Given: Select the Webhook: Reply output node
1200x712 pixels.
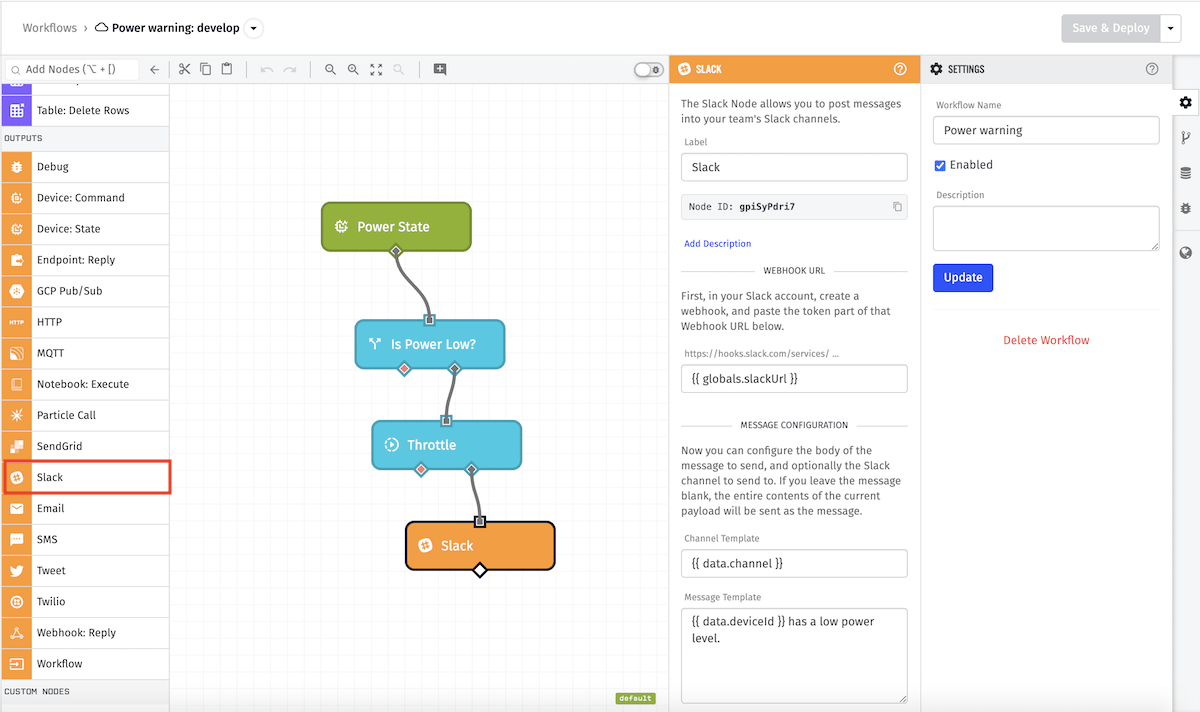Looking at the screenshot, I should coord(85,632).
